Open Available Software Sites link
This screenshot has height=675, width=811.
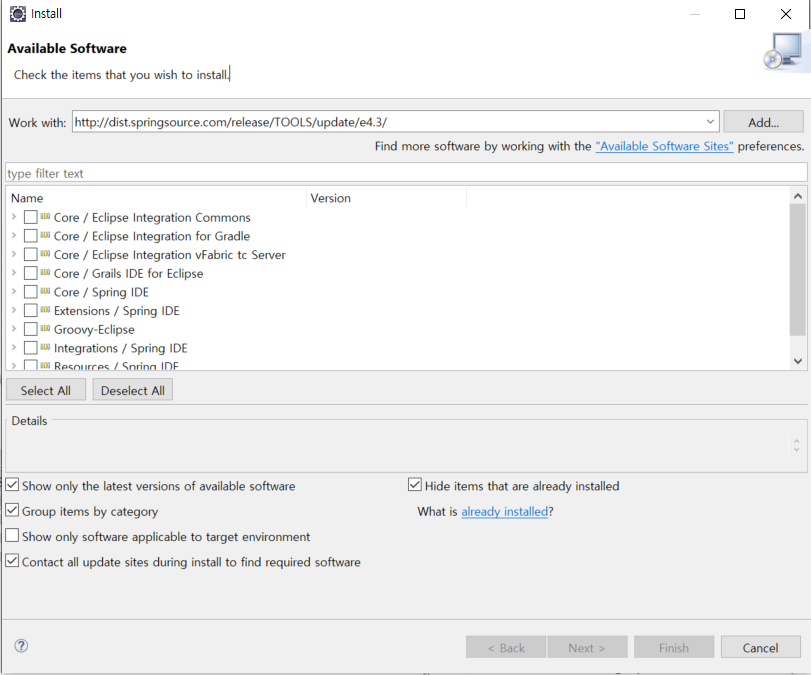point(664,146)
